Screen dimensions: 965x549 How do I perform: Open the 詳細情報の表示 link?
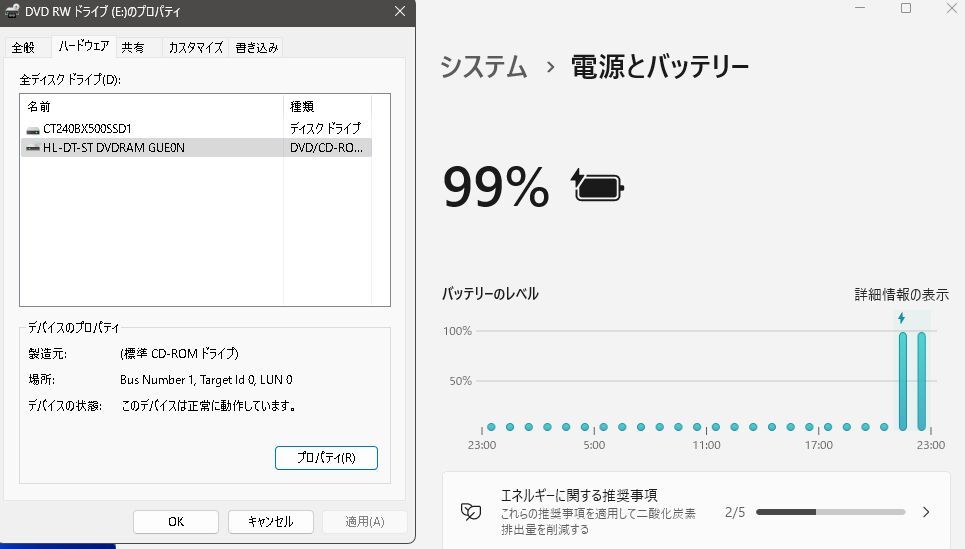click(x=901, y=295)
